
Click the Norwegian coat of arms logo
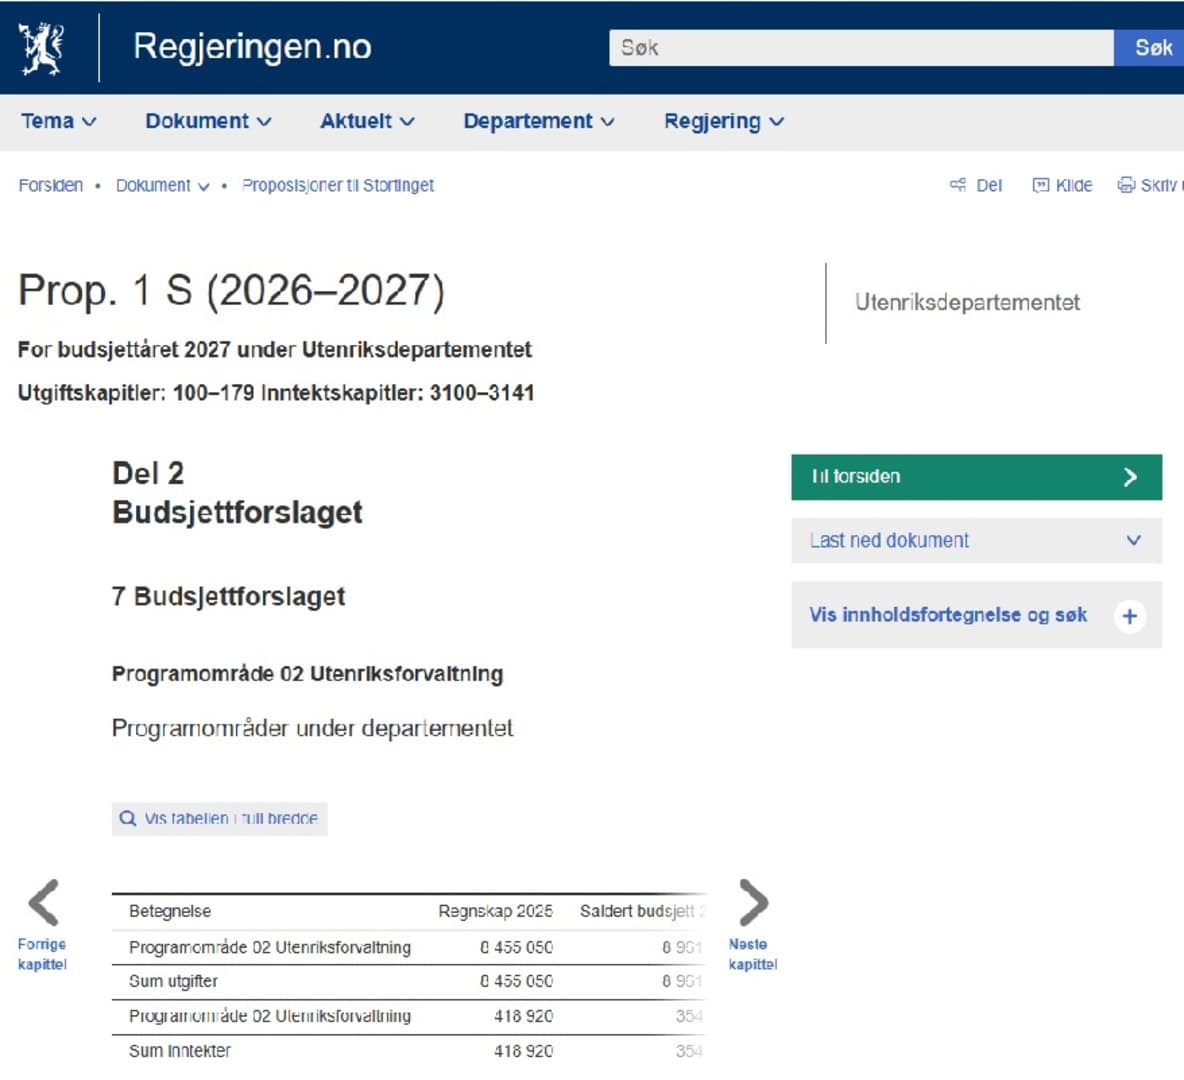pyautogui.click(x=42, y=48)
